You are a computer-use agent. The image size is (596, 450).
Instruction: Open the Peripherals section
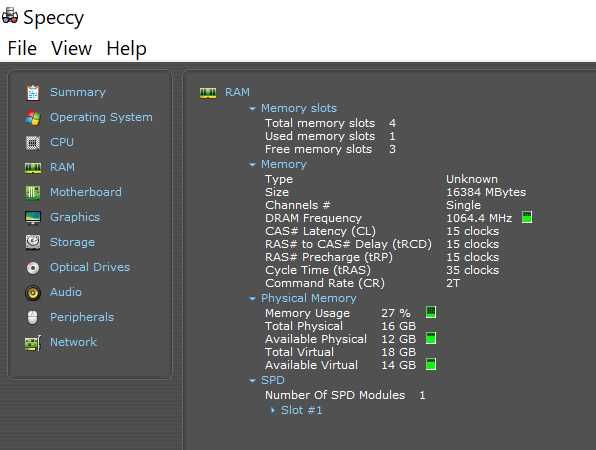[82, 317]
